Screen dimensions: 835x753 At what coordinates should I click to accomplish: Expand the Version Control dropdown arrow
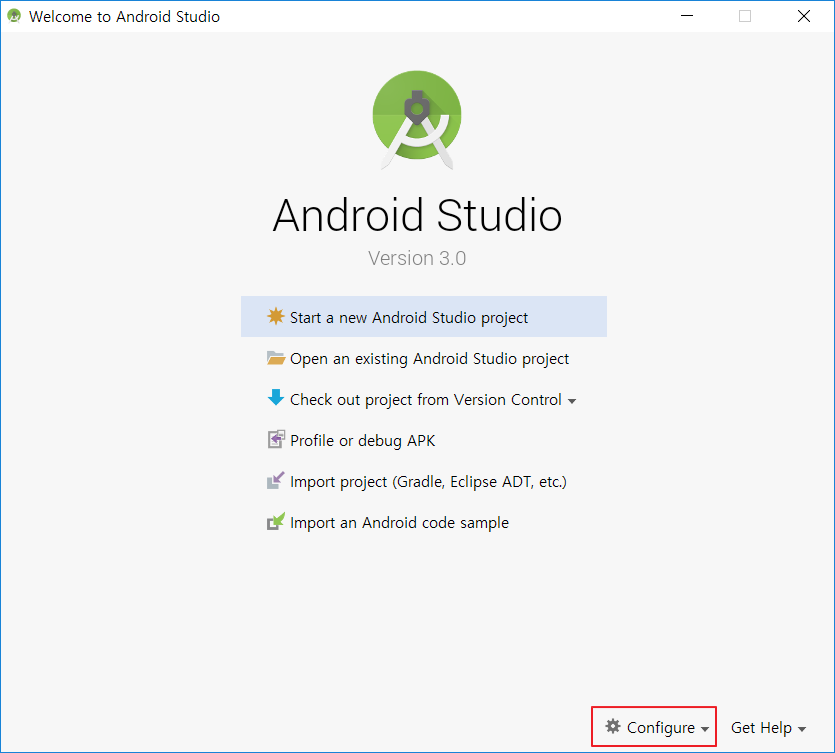572,401
